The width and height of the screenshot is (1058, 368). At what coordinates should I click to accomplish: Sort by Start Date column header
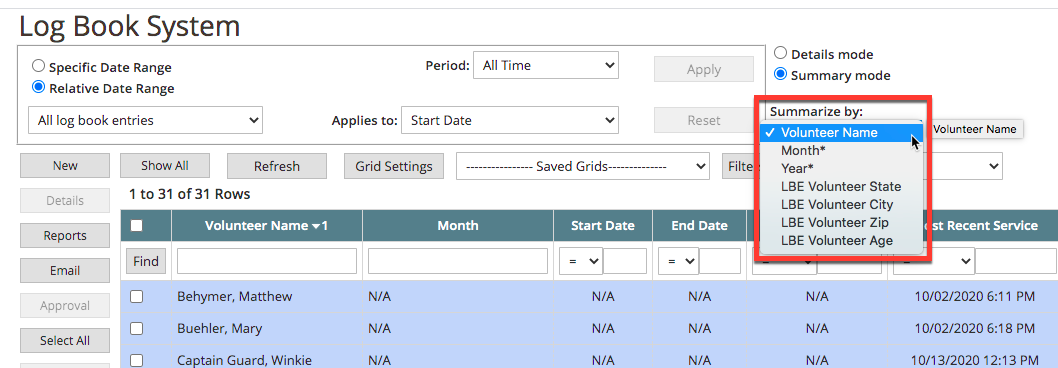[603, 226]
